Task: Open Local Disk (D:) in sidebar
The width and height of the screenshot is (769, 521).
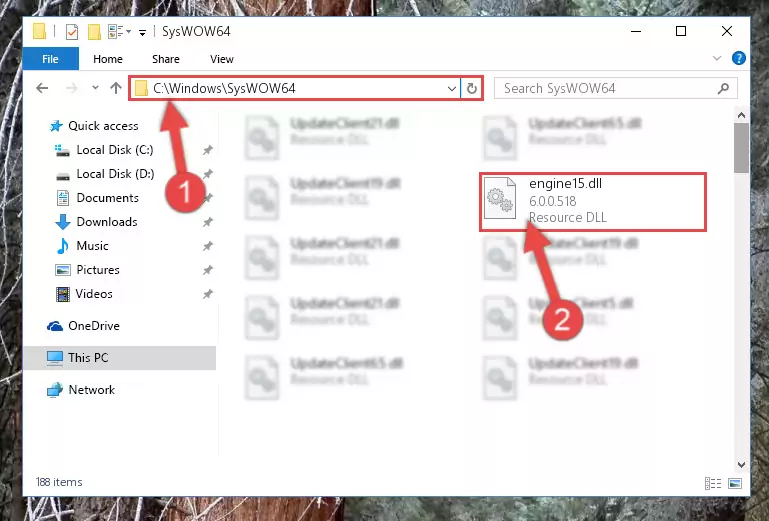Action: click(115, 174)
